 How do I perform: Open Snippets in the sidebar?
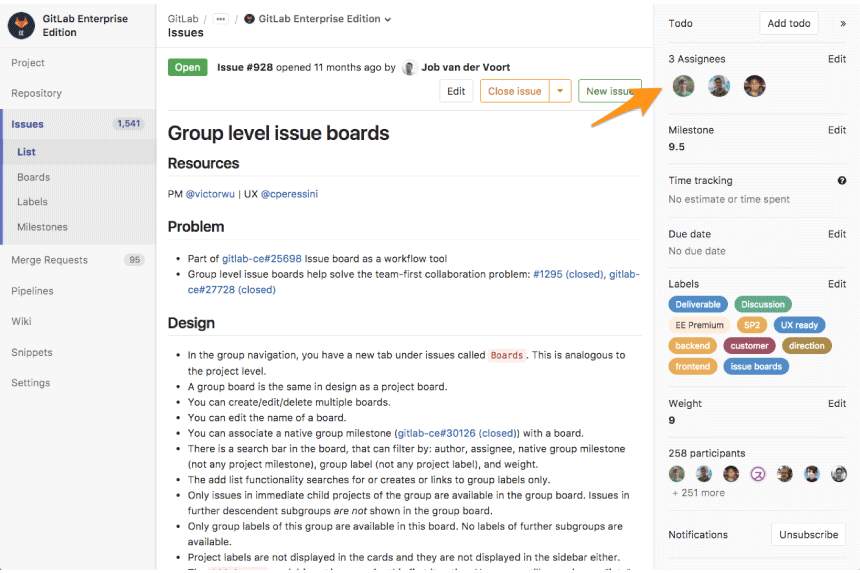pyautogui.click(x=32, y=353)
